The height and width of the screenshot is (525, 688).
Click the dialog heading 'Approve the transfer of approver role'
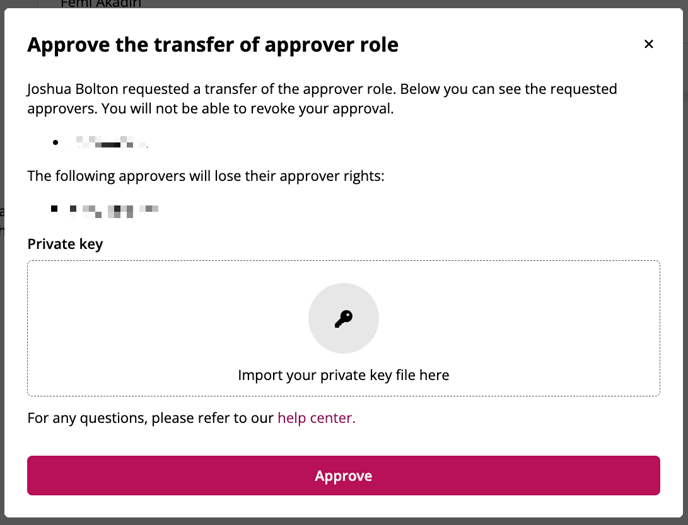(x=213, y=45)
